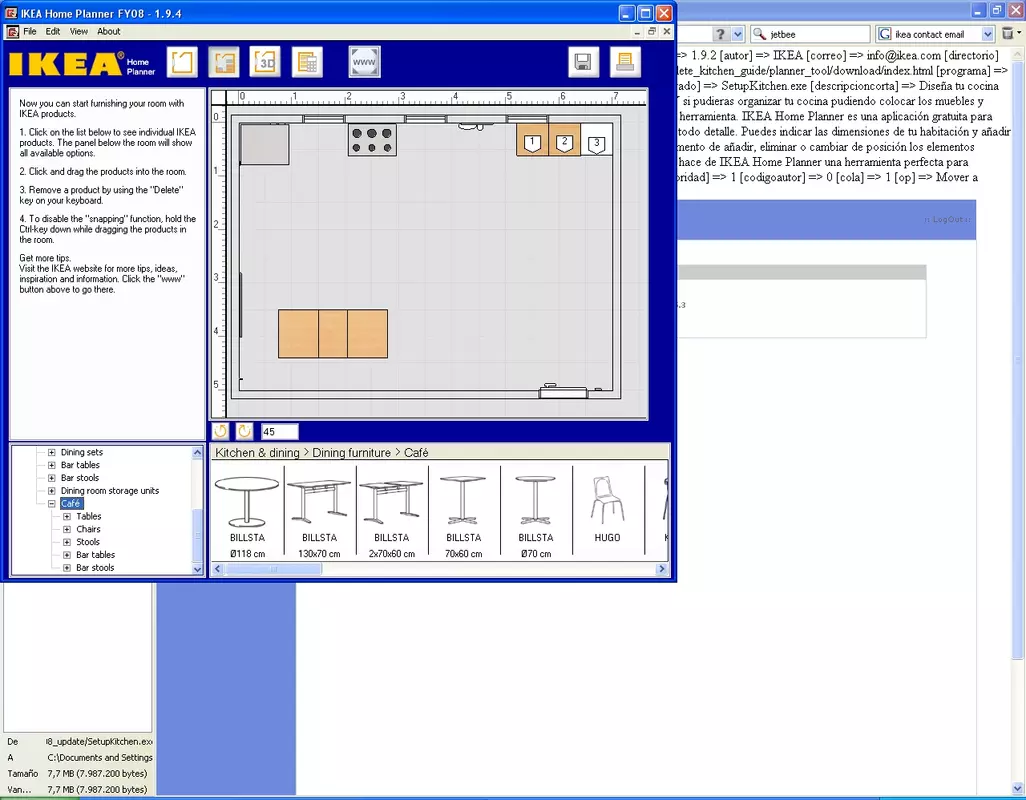
Task: Click the IKEA Home Planner title bar icon
Action: pyautogui.click(x=11, y=13)
